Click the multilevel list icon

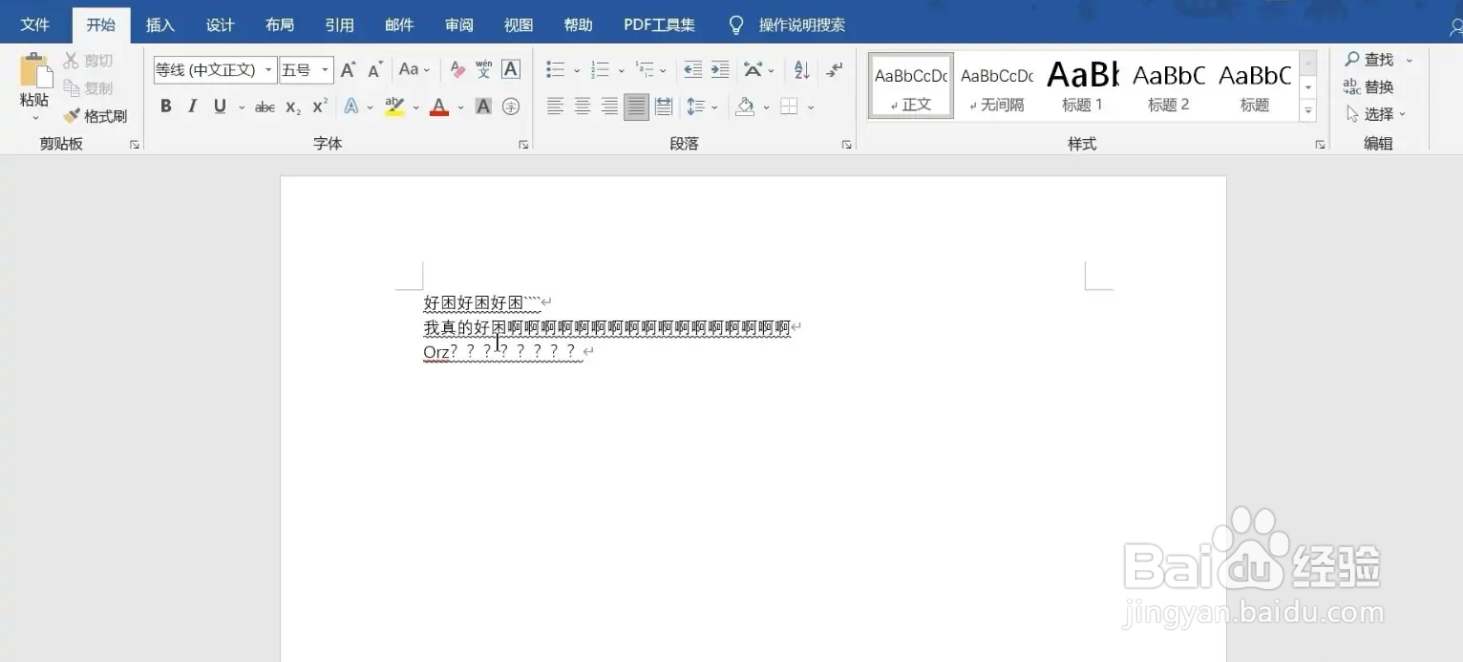(x=644, y=70)
